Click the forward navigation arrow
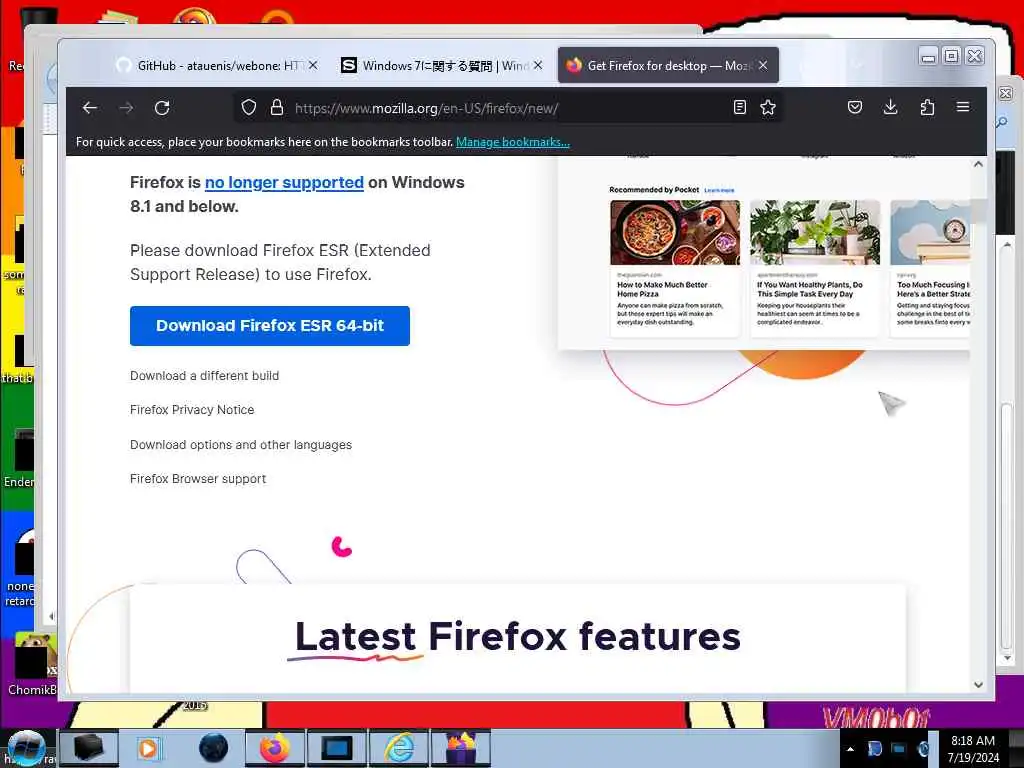Viewport: 1024px width, 768px height. (126, 108)
